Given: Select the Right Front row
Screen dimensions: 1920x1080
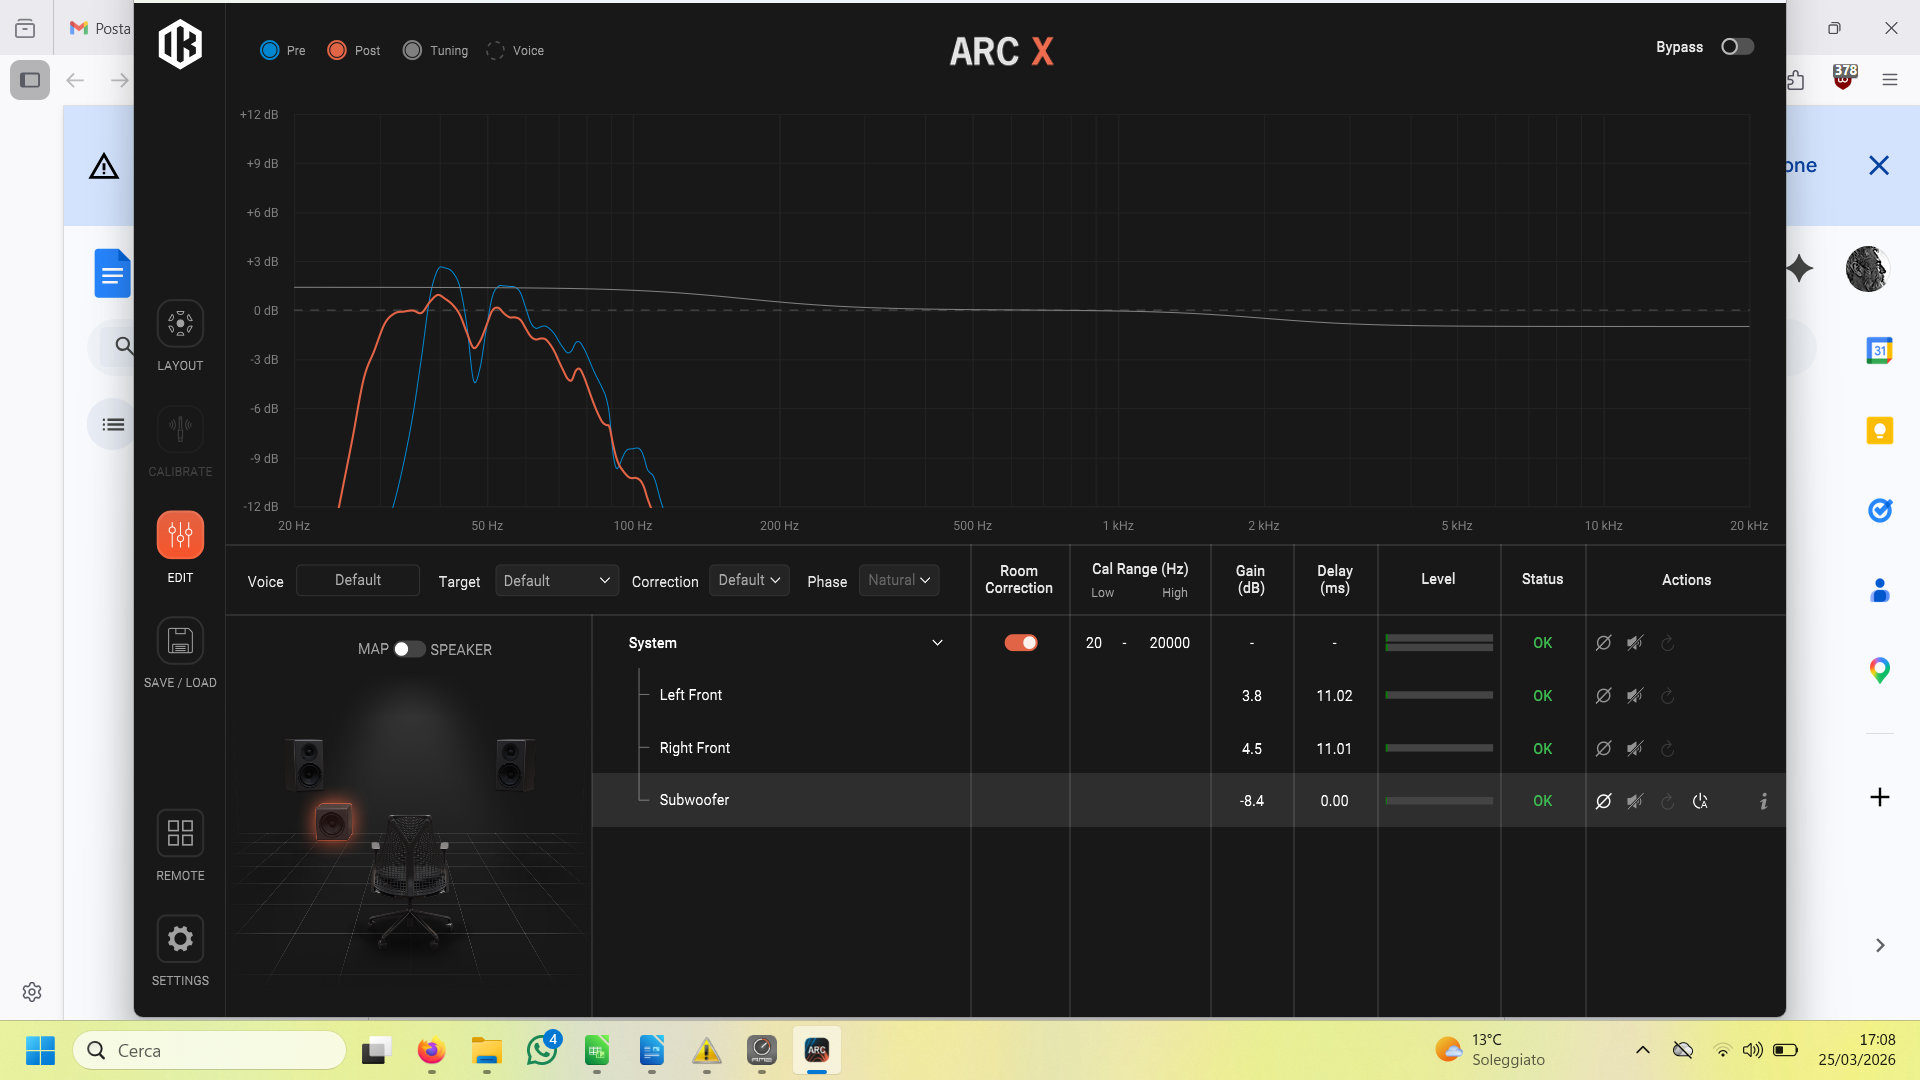Looking at the screenshot, I should click(695, 748).
